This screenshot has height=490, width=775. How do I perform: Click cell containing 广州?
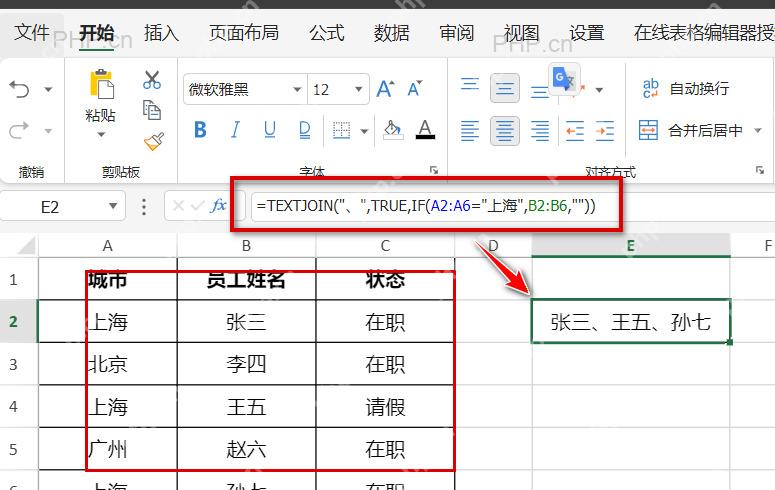[x=108, y=449]
